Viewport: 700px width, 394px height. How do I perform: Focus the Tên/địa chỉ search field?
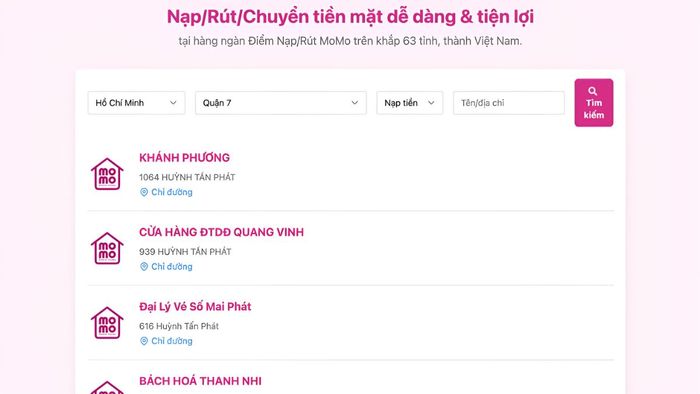coord(508,103)
